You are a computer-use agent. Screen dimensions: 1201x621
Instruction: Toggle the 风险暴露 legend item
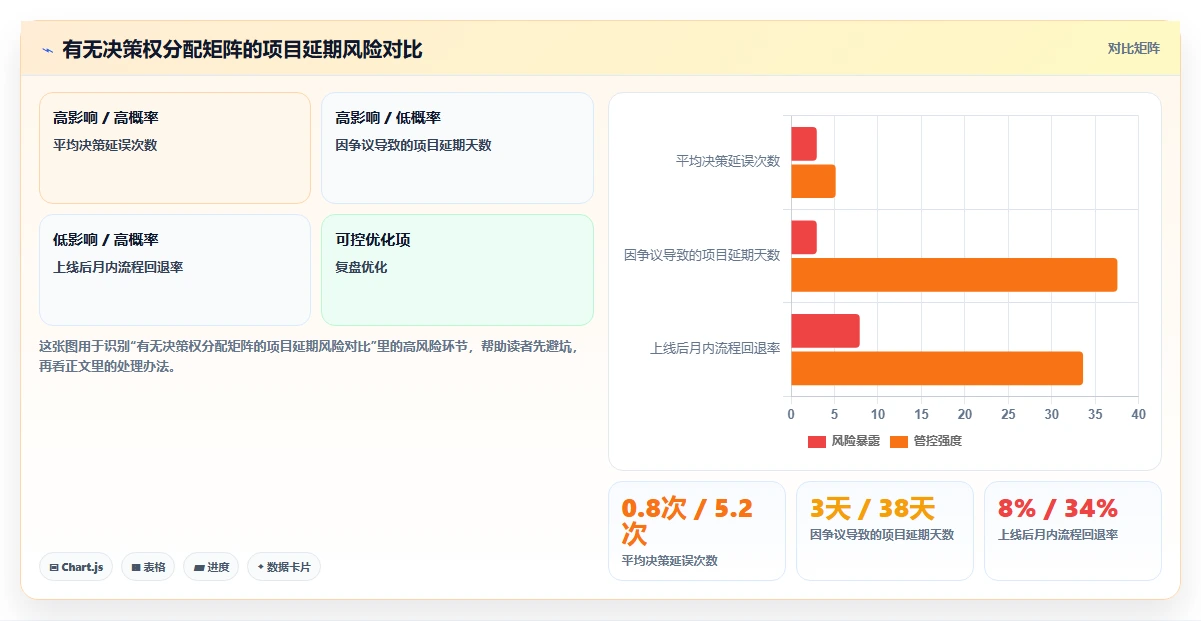tap(844, 441)
